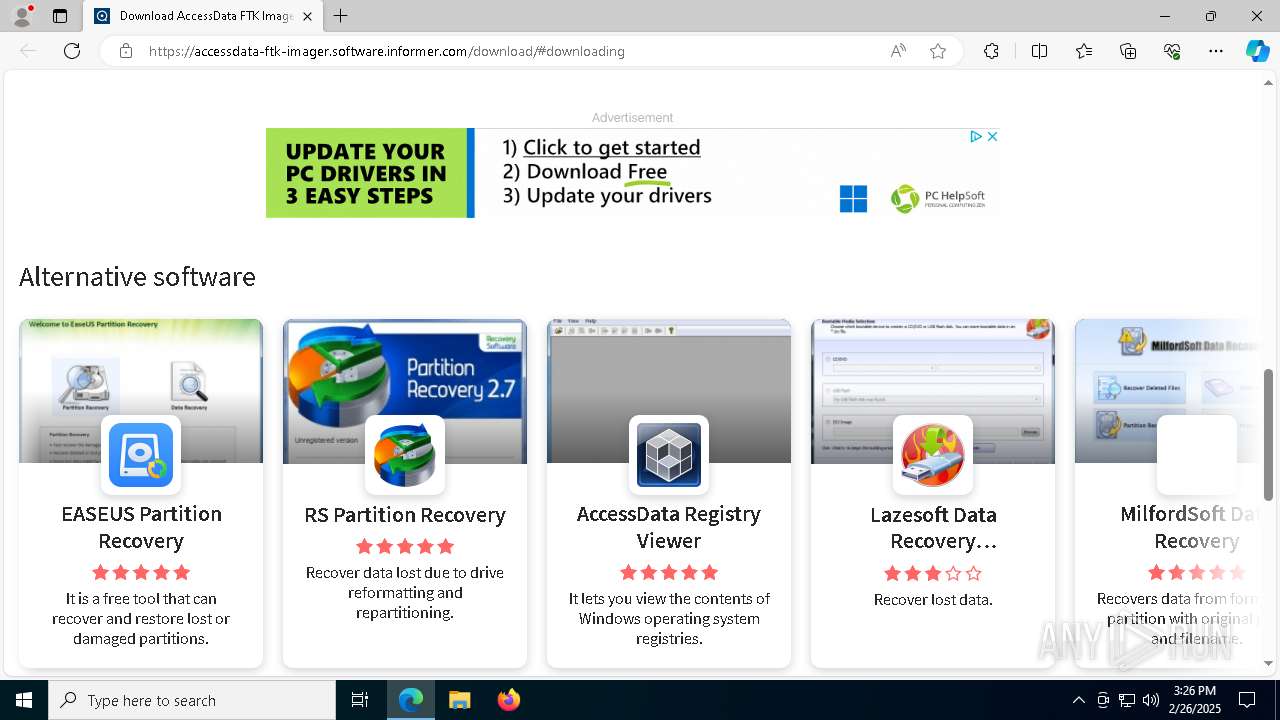The image size is (1280, 720).
Task: Open the Collections panel
Action: 1128,51
